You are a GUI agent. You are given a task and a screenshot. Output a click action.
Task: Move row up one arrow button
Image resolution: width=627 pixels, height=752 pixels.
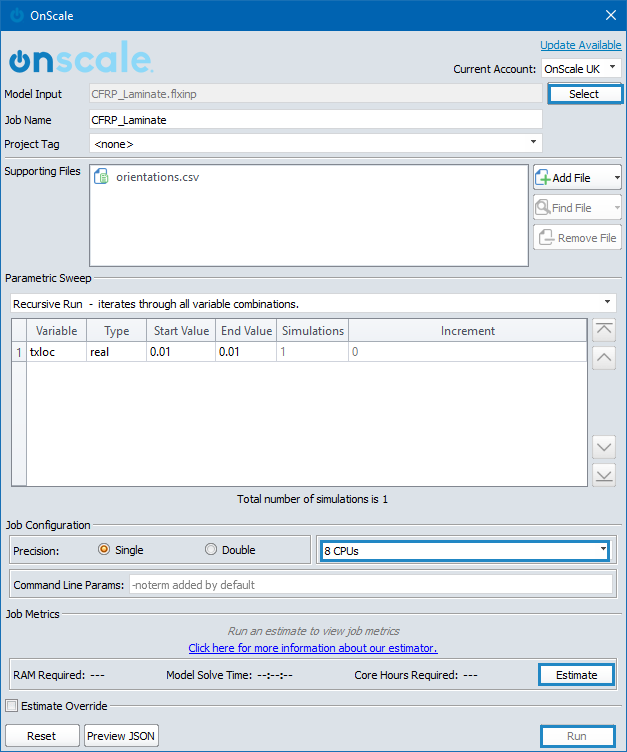[603, 358]
